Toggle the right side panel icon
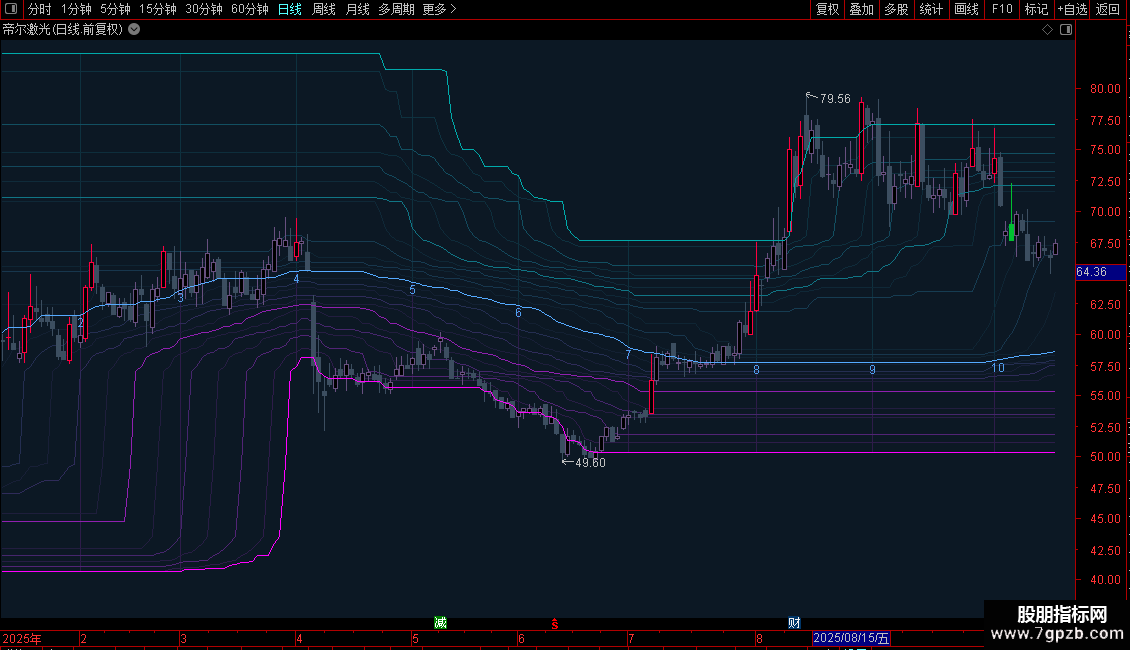Viewport: 1130px width, 650px height. point(1066,29)
